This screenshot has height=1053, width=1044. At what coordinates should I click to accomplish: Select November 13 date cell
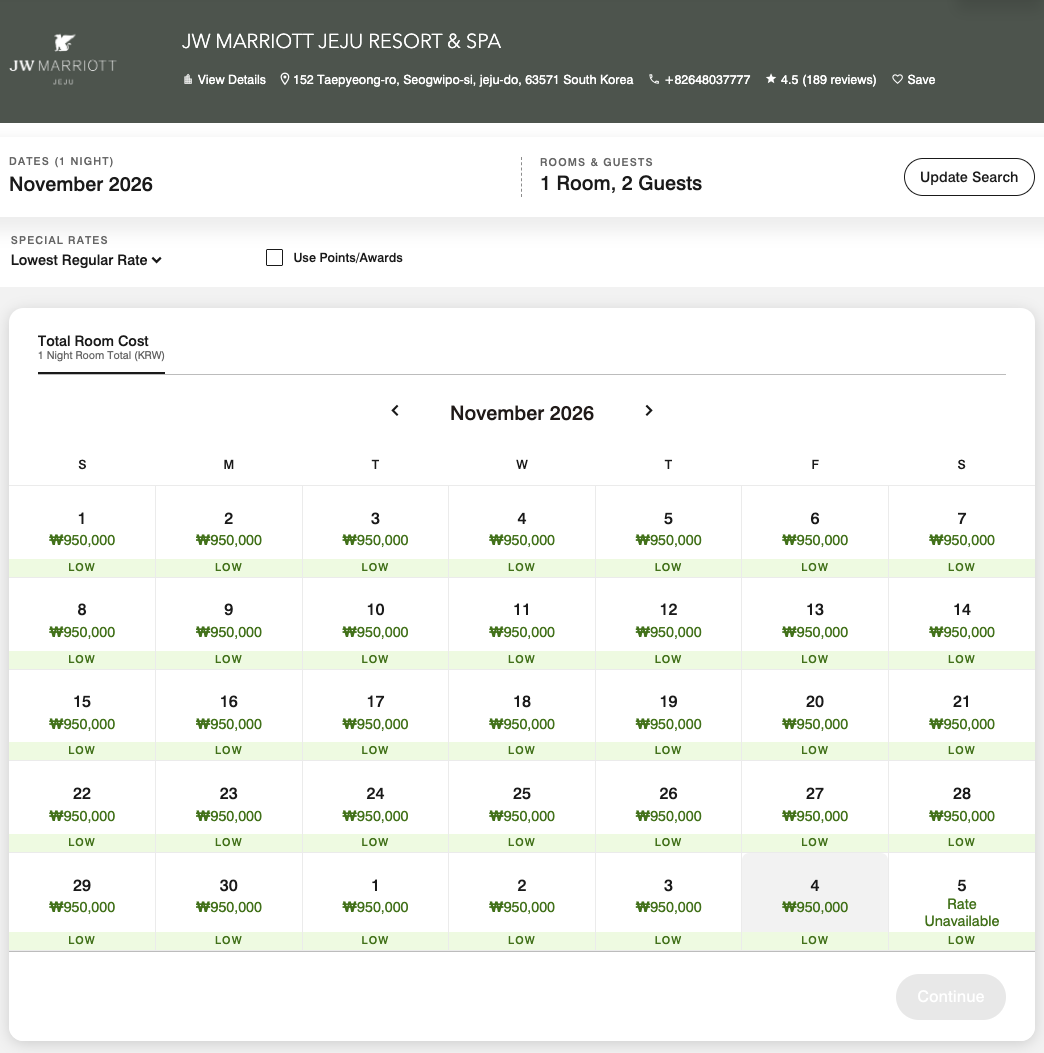814,623
